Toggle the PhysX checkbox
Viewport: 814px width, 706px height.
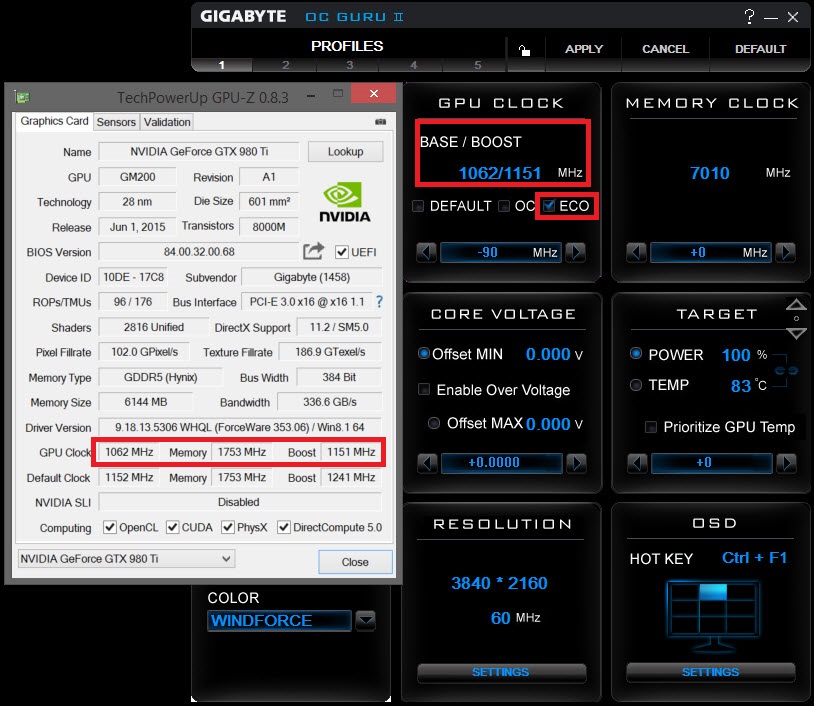(x=227, y=527)
